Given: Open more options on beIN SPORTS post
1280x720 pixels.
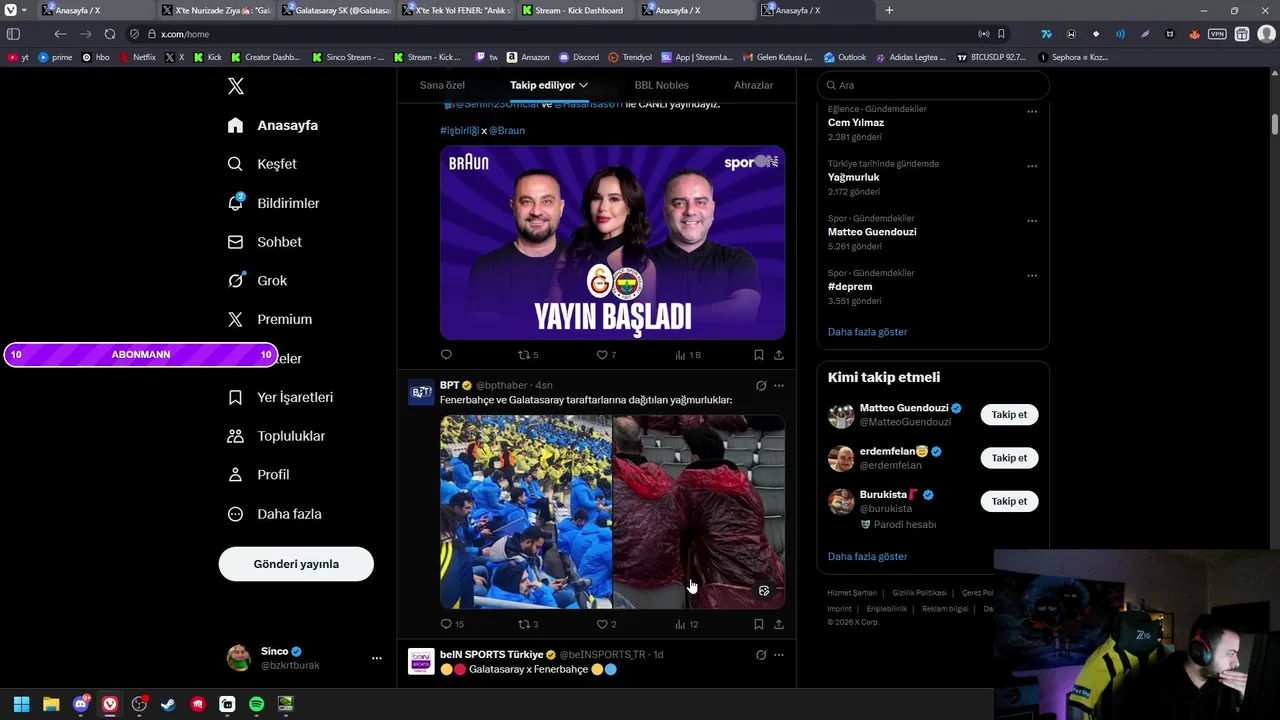Looking at the screenshot, I should (x=779, y=655).
